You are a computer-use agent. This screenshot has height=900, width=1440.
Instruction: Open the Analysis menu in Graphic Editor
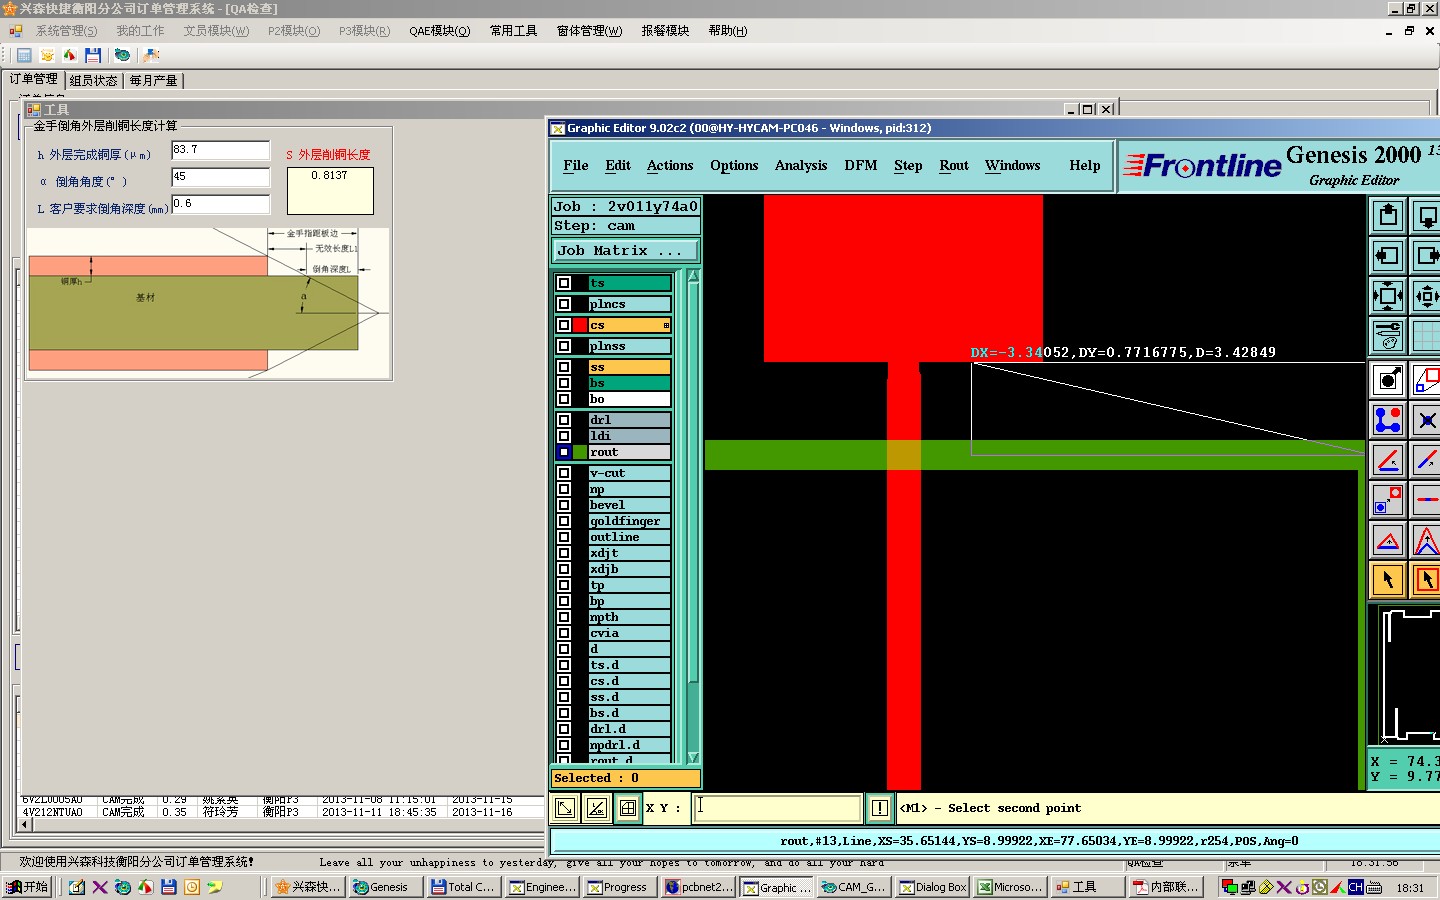801,166
